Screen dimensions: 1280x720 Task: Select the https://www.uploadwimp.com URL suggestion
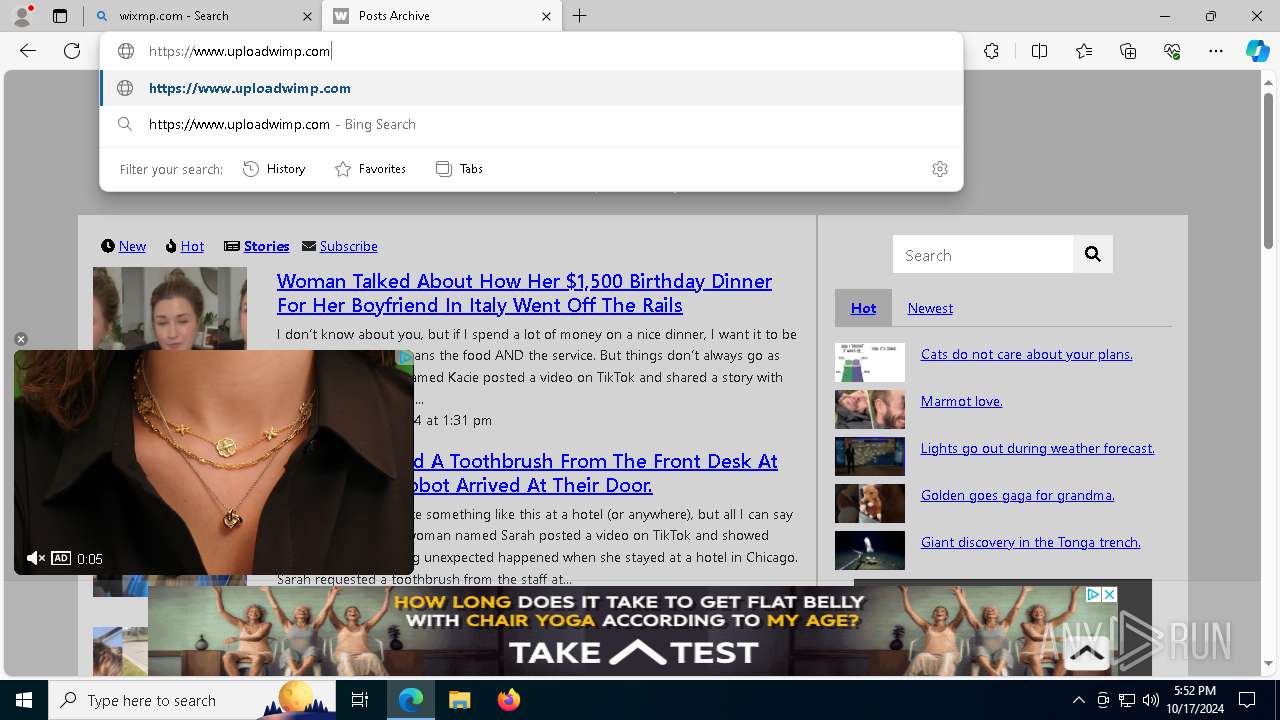point(532,88)
